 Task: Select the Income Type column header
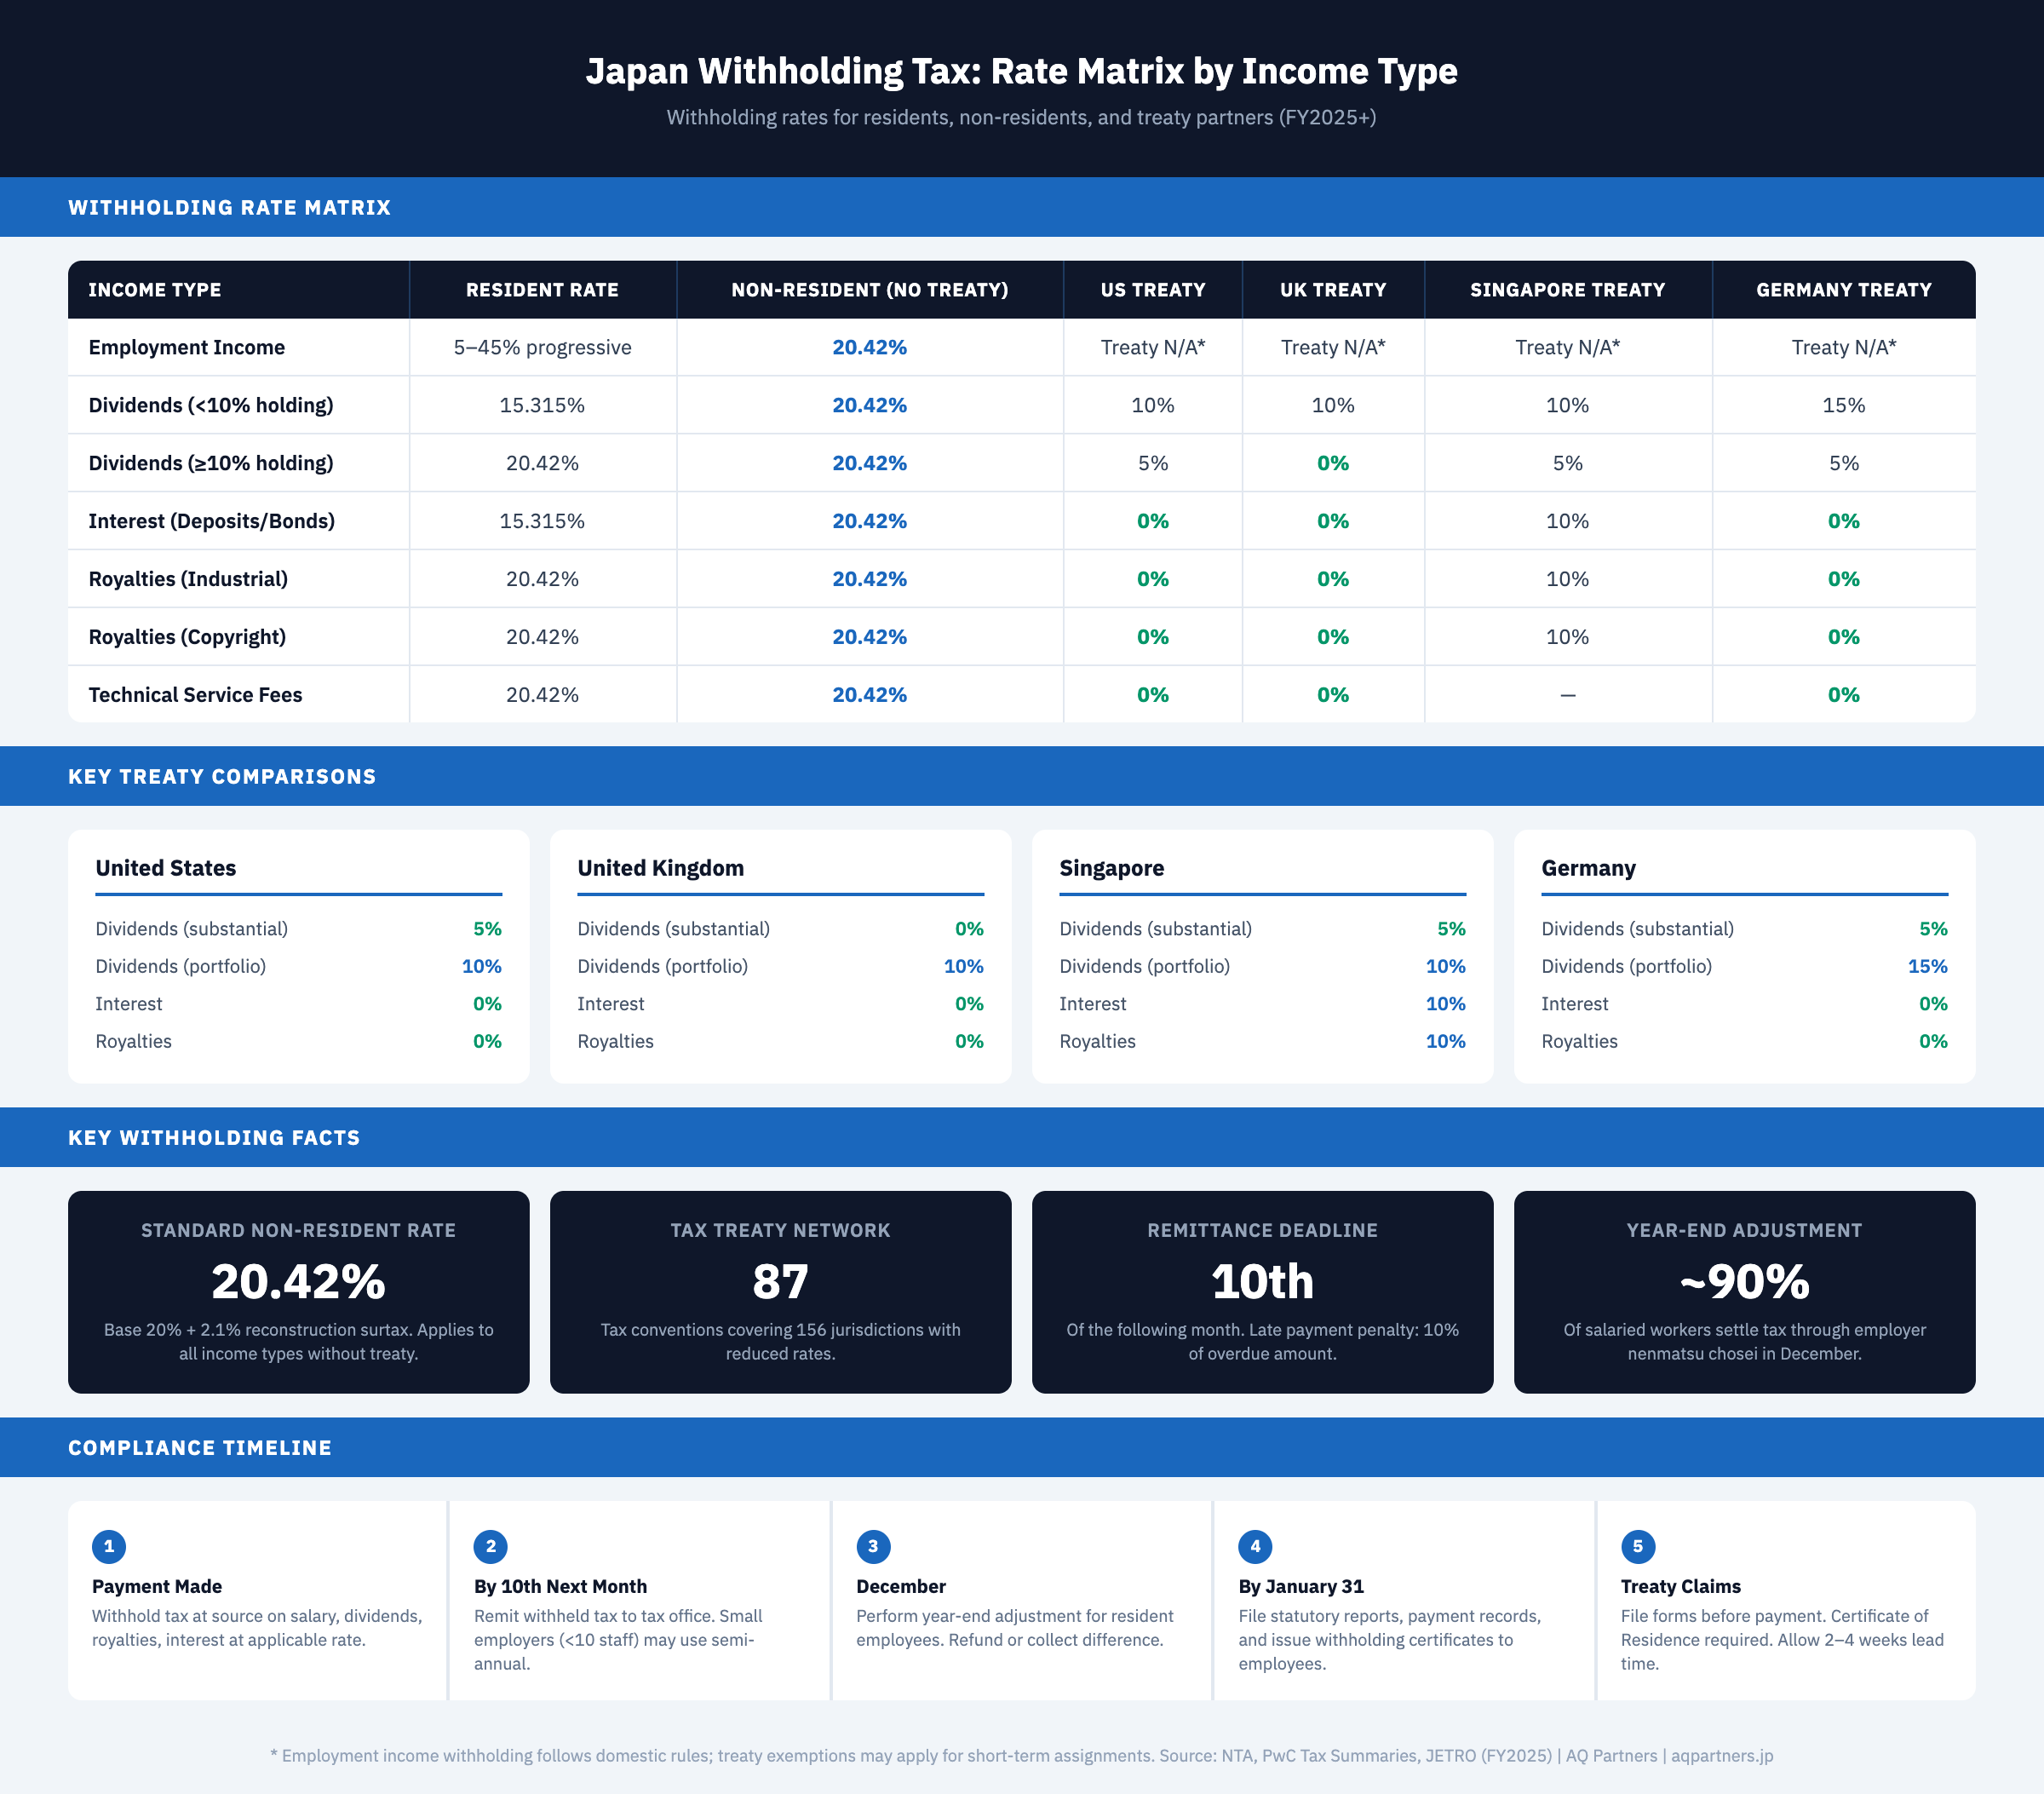pyautogui.click(x=155, y=290)
